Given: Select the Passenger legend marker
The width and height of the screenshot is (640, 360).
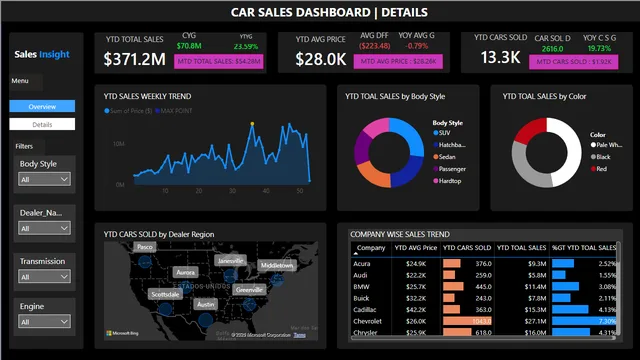Looking at the screenshot, I should [436, 169].
